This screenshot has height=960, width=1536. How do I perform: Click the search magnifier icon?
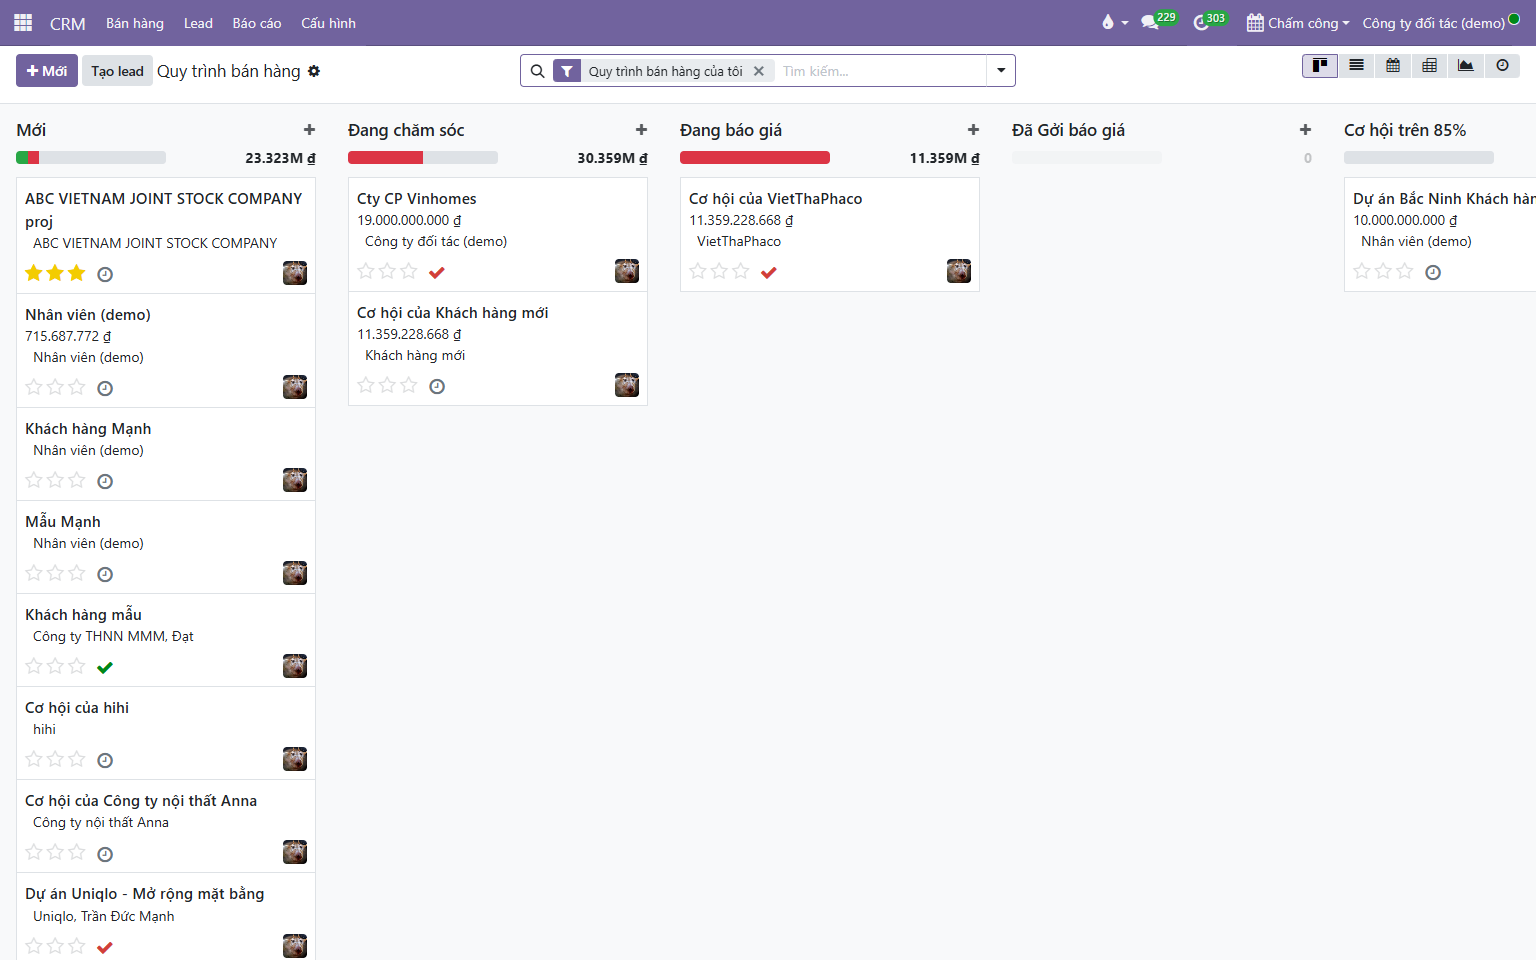(537, 71)
